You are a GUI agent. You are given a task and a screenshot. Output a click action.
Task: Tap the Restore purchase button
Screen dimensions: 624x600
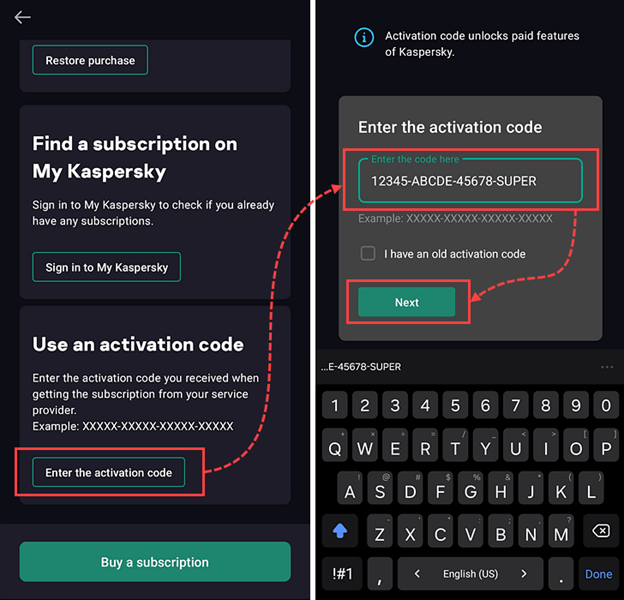pos(90,60)
